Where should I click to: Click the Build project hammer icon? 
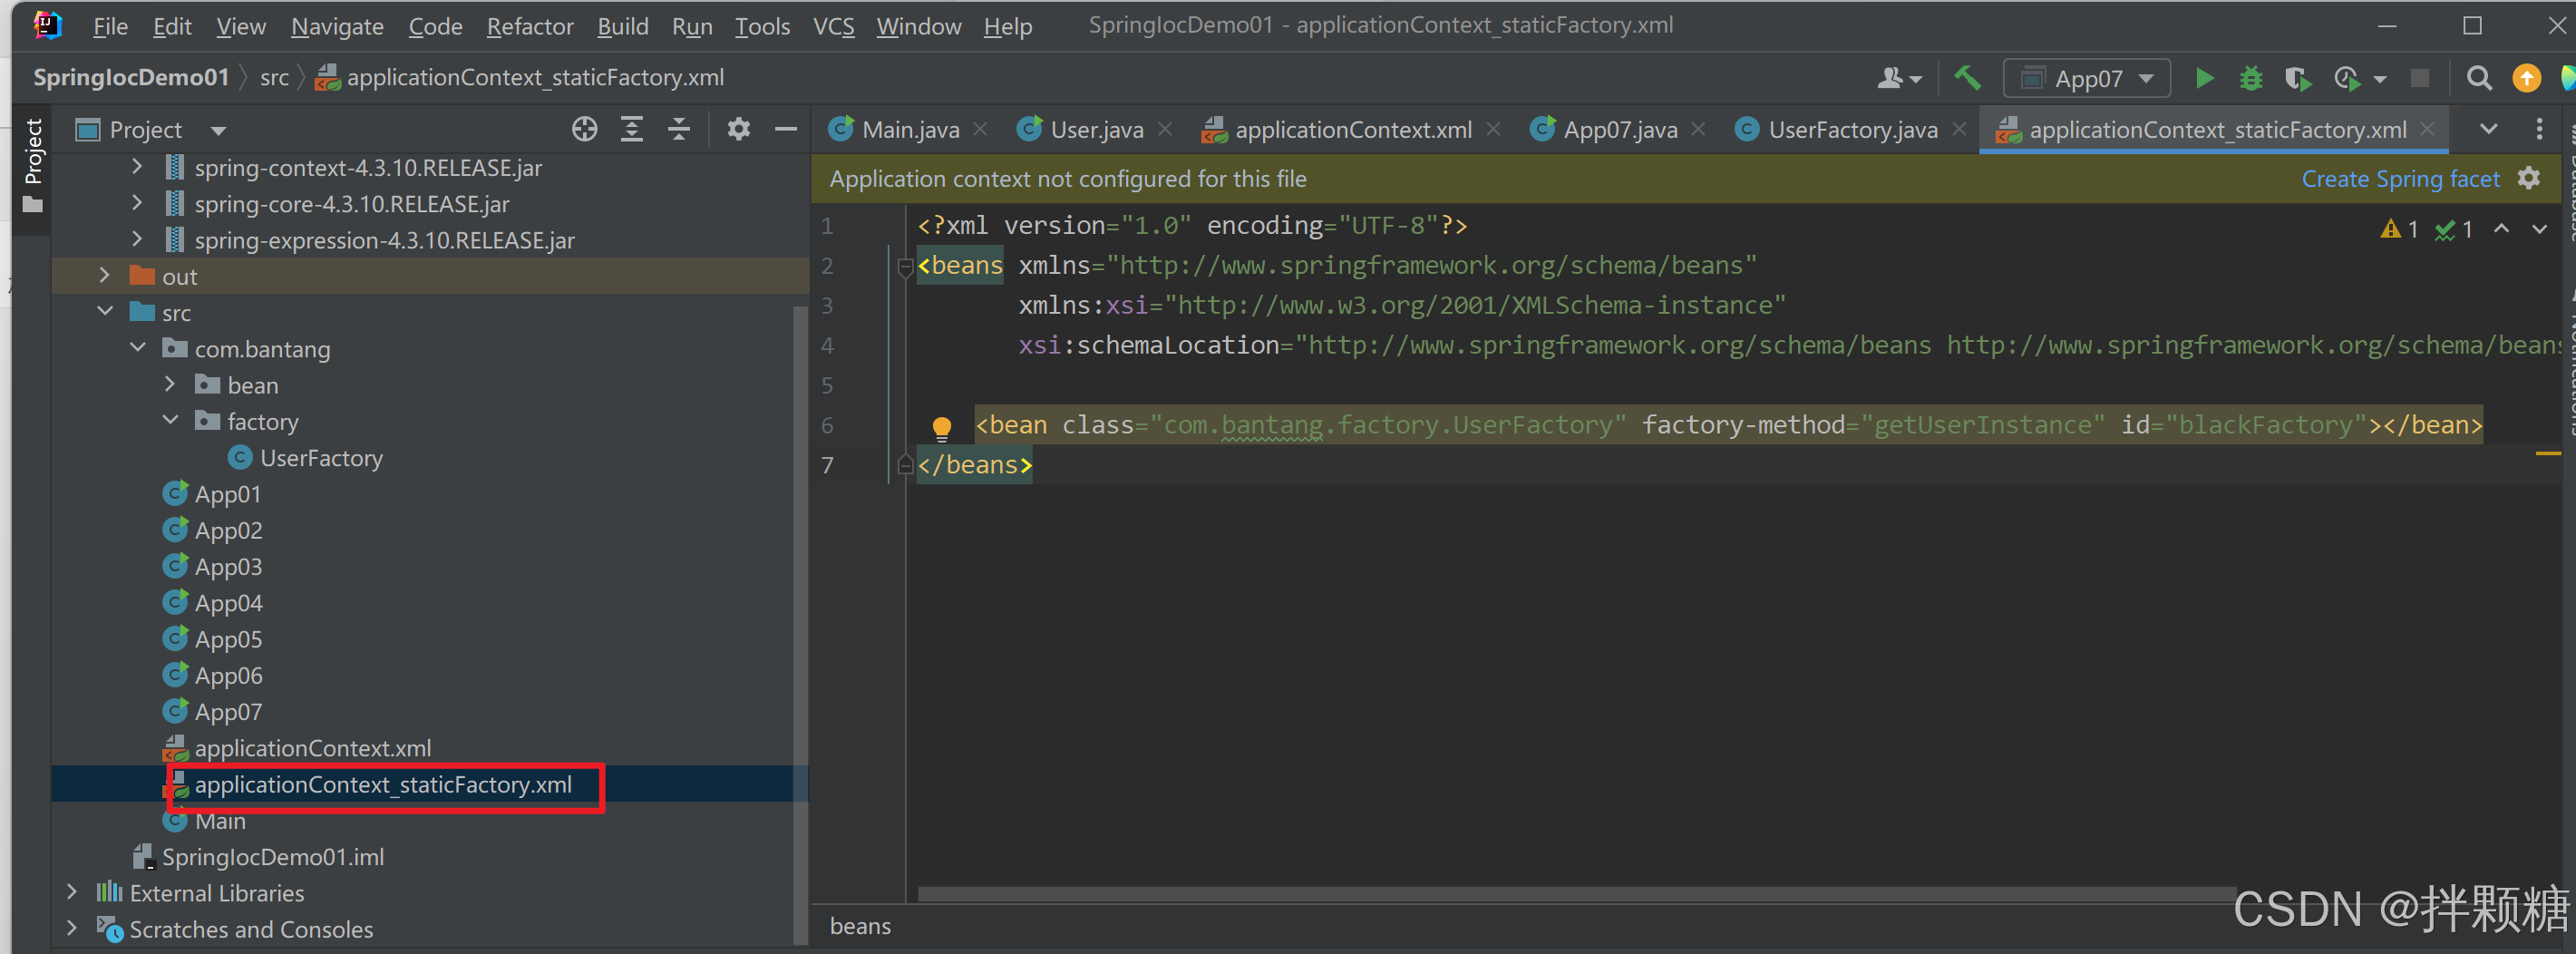click(1966, 78)
